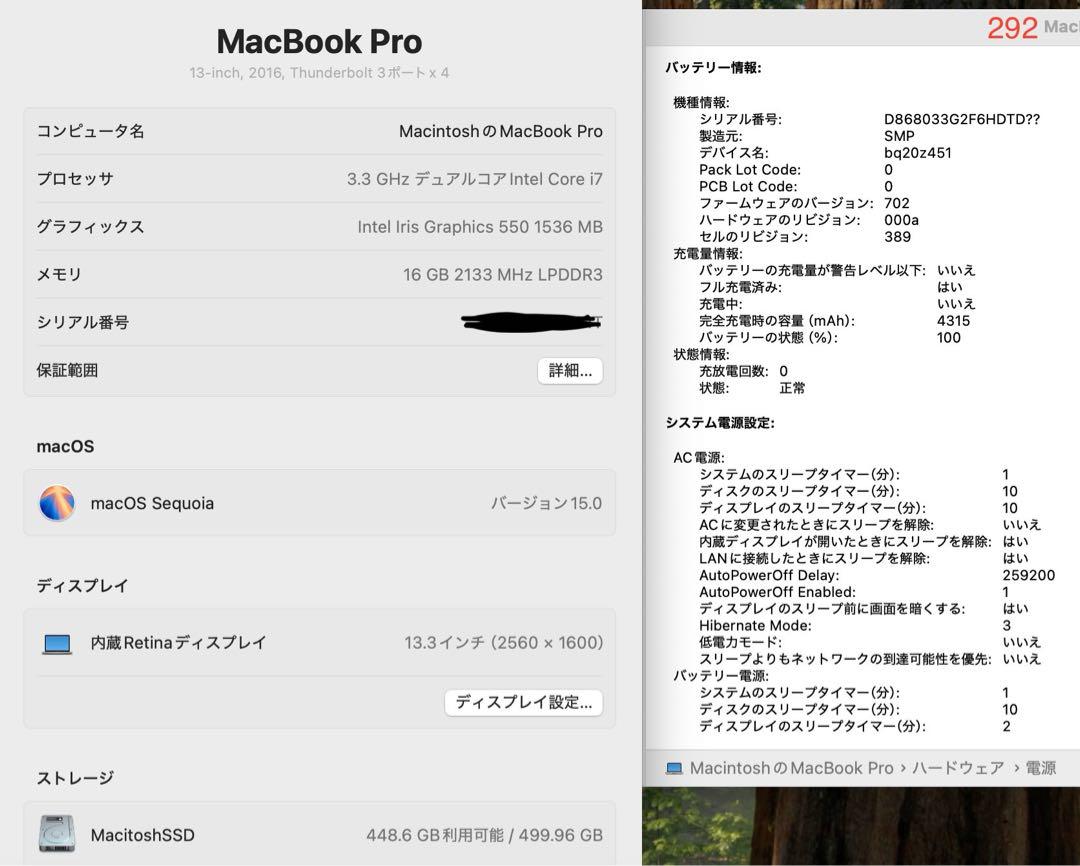Click the computer name Macintosh の MacBook Pro field
Viewport: 1080px width, 866px height.
coord(501,131)
